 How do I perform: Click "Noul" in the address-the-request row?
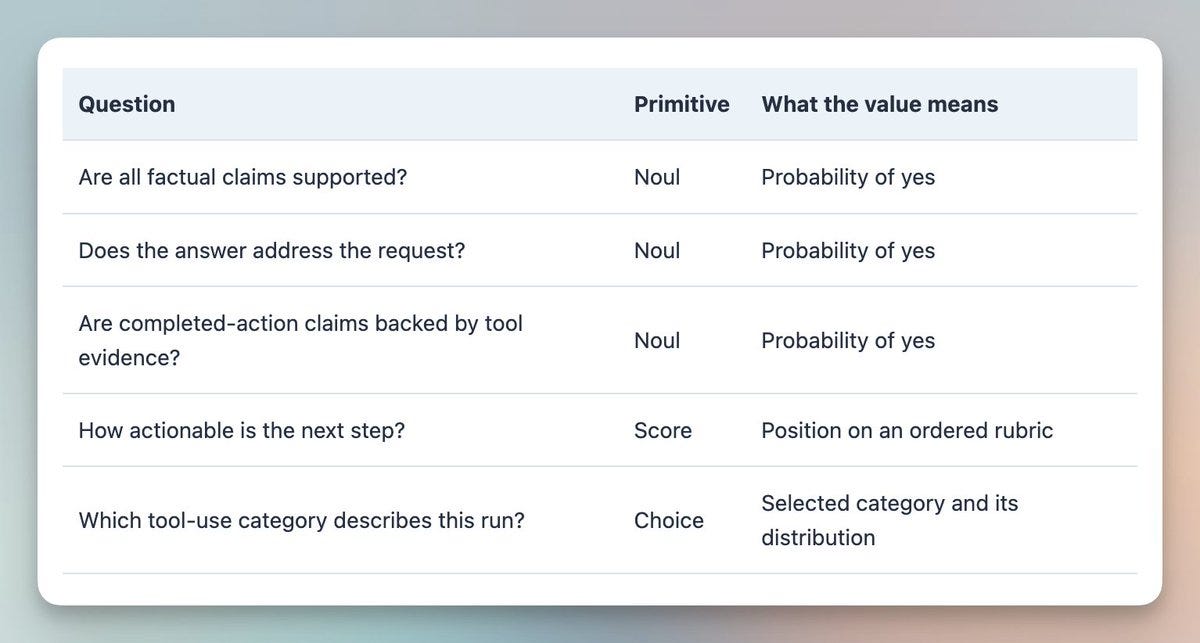coord(657,250)
